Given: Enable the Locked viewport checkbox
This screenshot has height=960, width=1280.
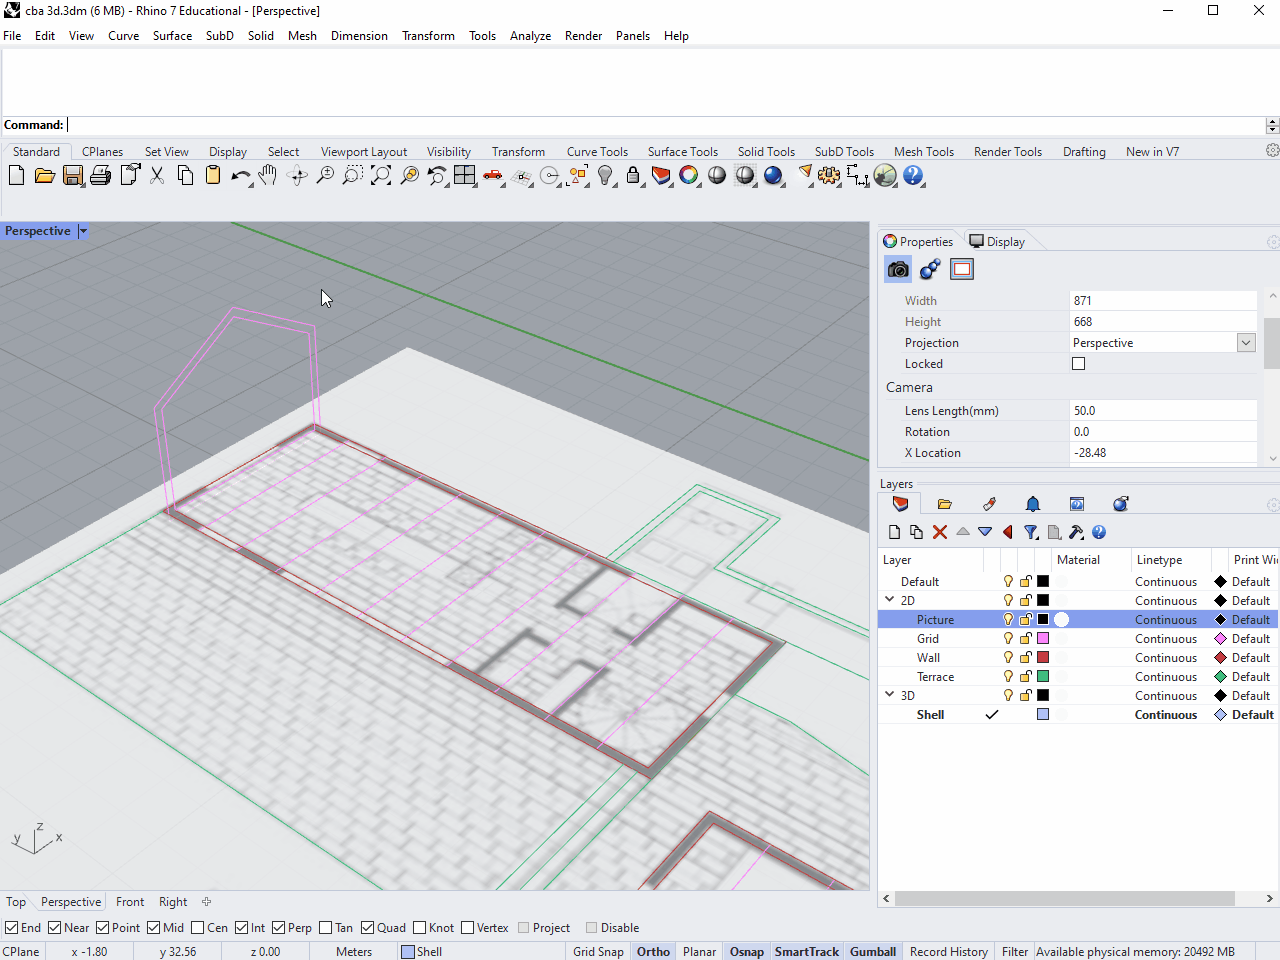Looking at the screenshot, I should click(1078, 364).
